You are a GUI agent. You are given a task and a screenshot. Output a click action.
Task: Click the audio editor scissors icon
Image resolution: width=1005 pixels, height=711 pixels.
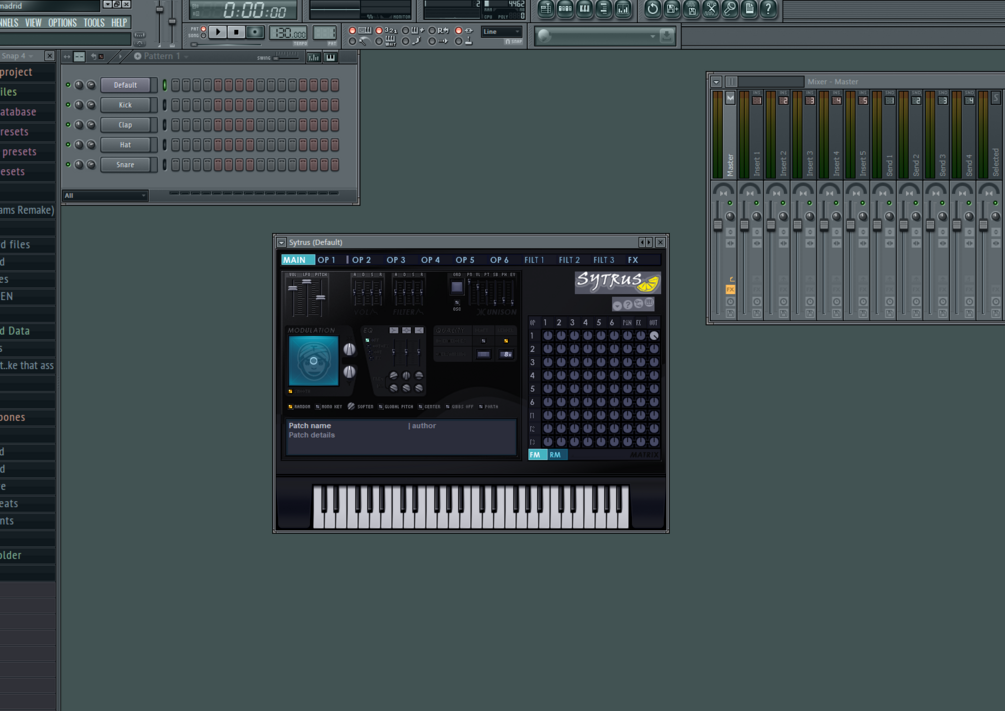[710, 9]
